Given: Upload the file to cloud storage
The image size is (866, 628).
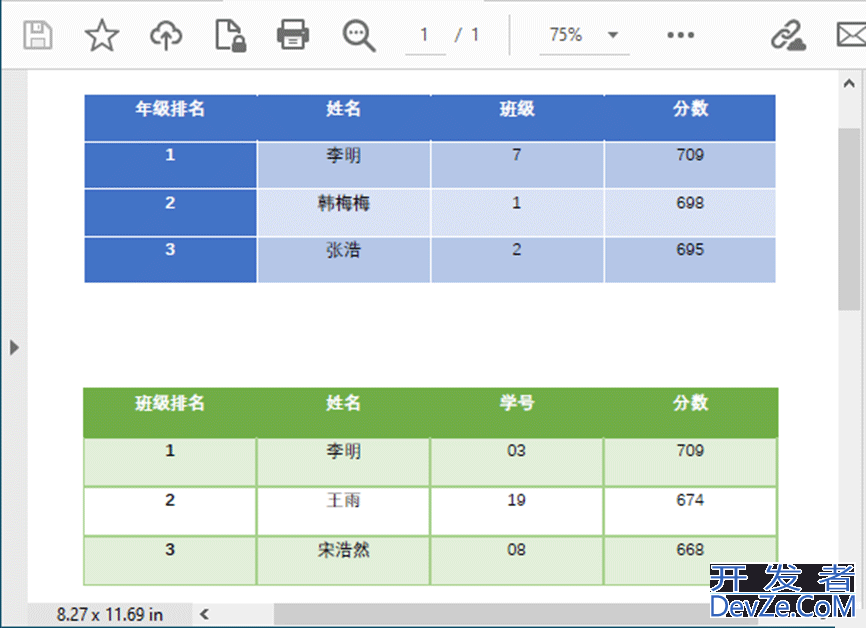Looking at the screenshot, I should pyautogui.click(x=166, y=35).
